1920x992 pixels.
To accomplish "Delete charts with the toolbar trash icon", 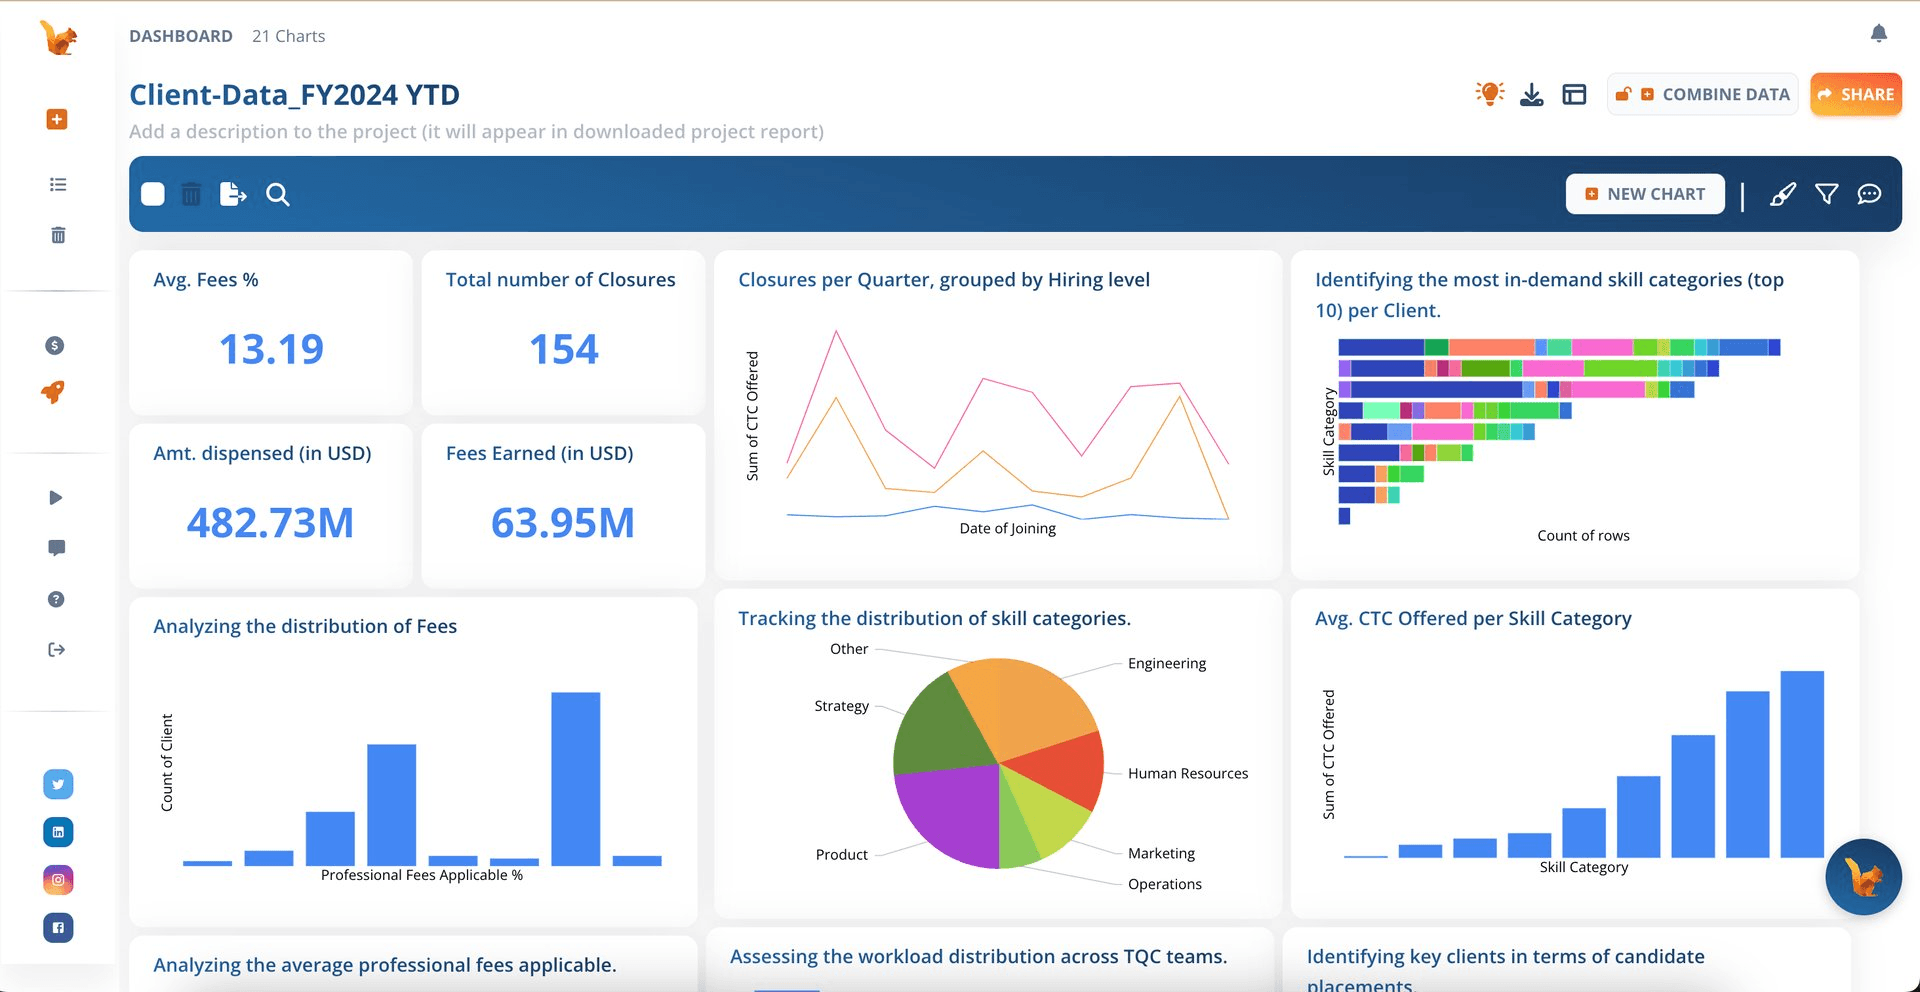I will pyautogui.click(x=192, y=194).
